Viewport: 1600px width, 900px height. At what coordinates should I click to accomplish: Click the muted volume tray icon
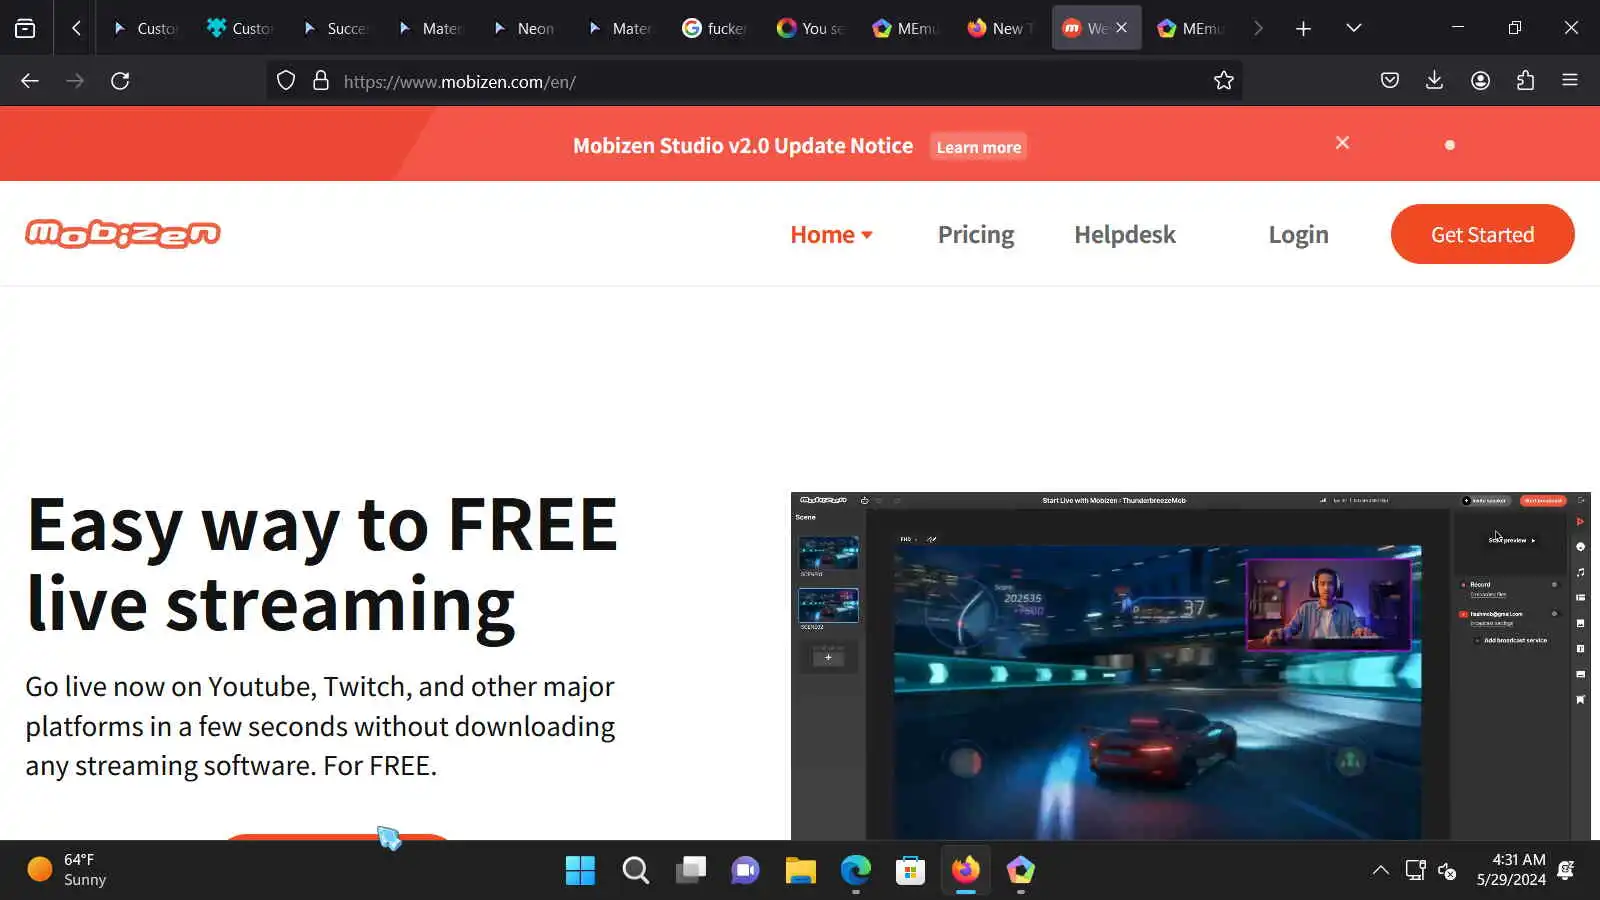point(1447,870)
